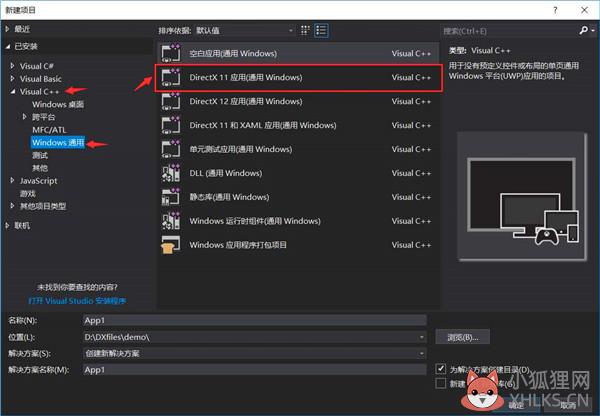Select 其他 under Visual C++

tap(40, 168)
